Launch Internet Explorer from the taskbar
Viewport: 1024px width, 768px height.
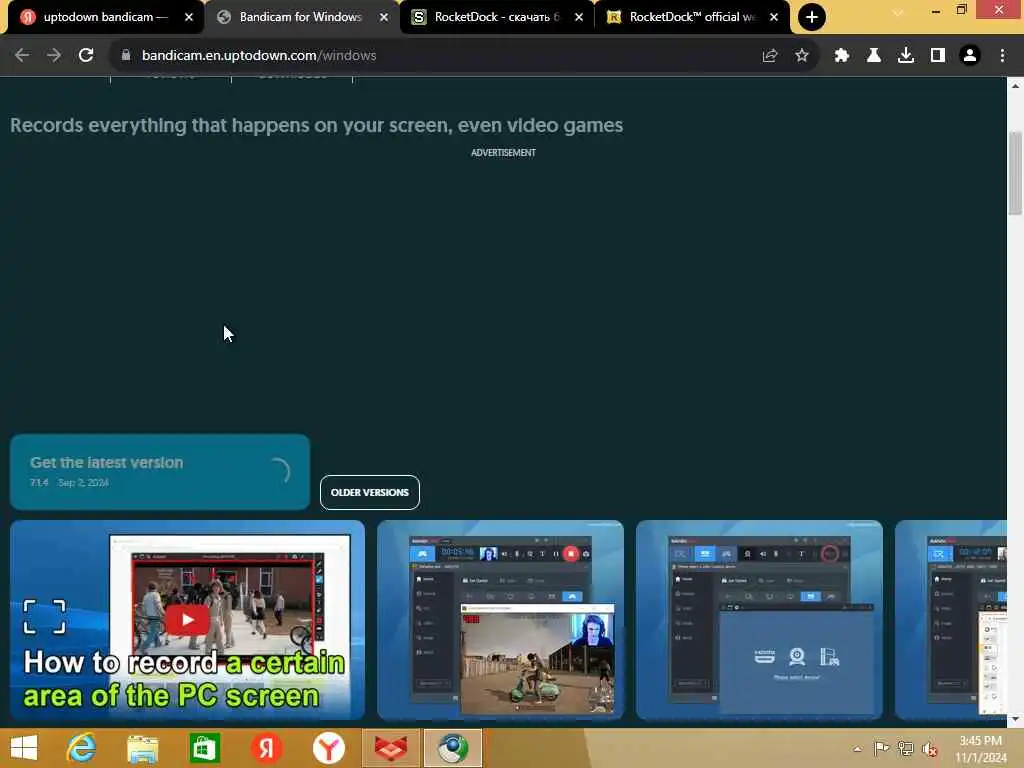(81, 748)
